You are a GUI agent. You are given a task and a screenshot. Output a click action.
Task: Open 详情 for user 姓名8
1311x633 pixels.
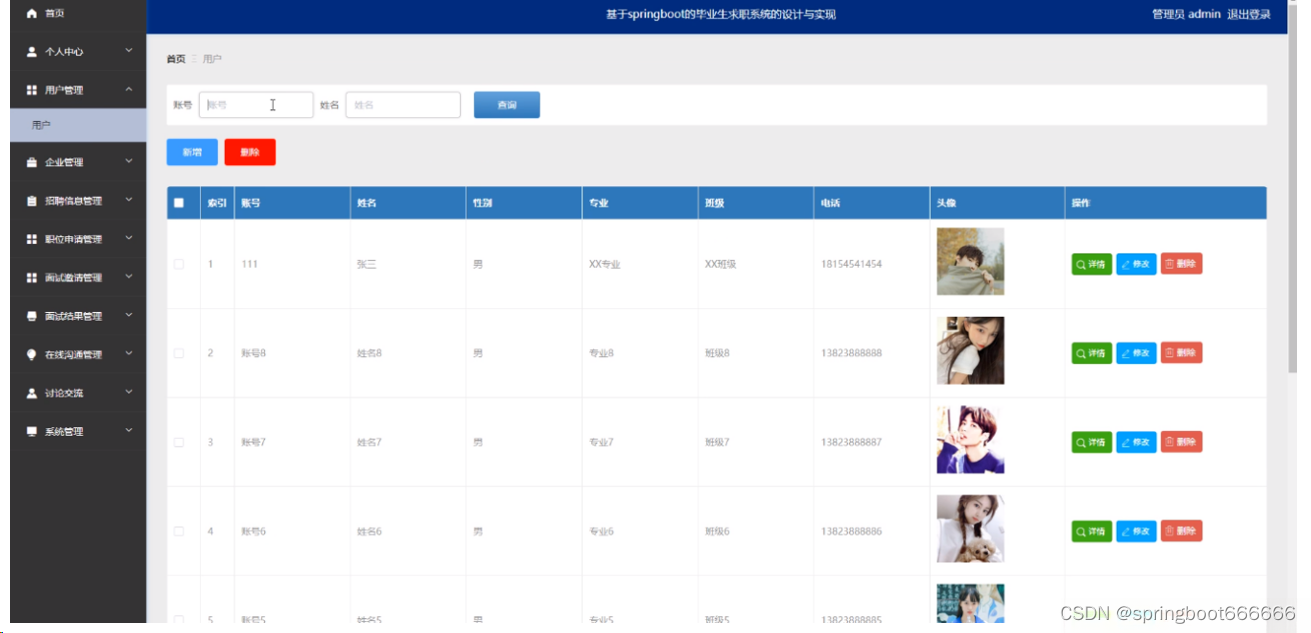point(1091,353)
